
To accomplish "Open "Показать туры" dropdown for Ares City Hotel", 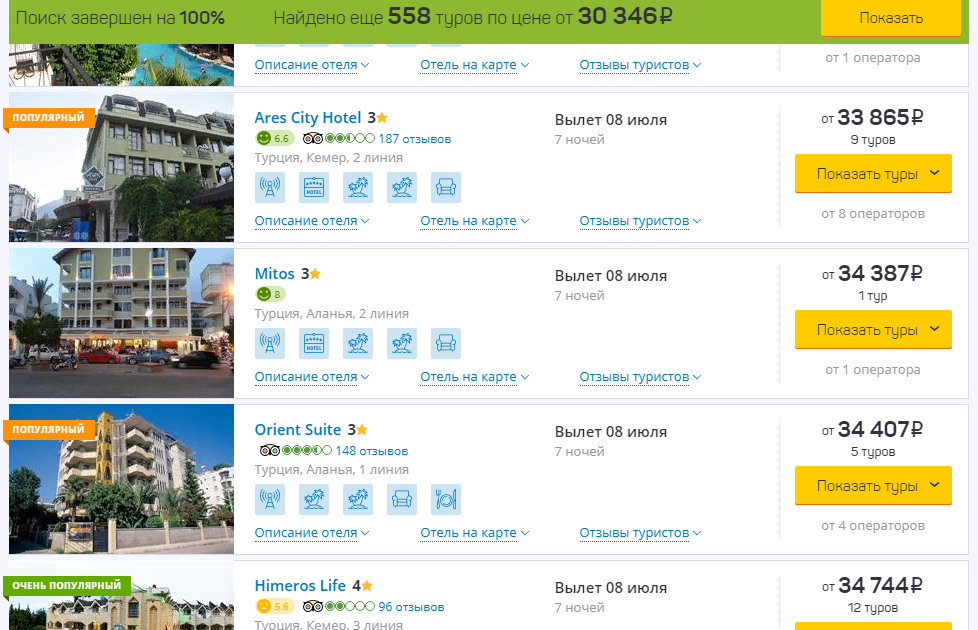I will [x=873, y=174].
